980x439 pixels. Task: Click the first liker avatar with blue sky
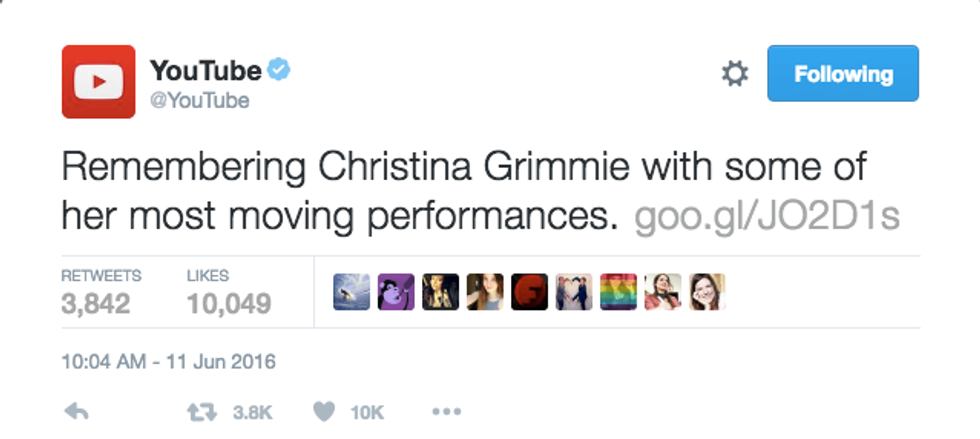[x=351, y=291]
